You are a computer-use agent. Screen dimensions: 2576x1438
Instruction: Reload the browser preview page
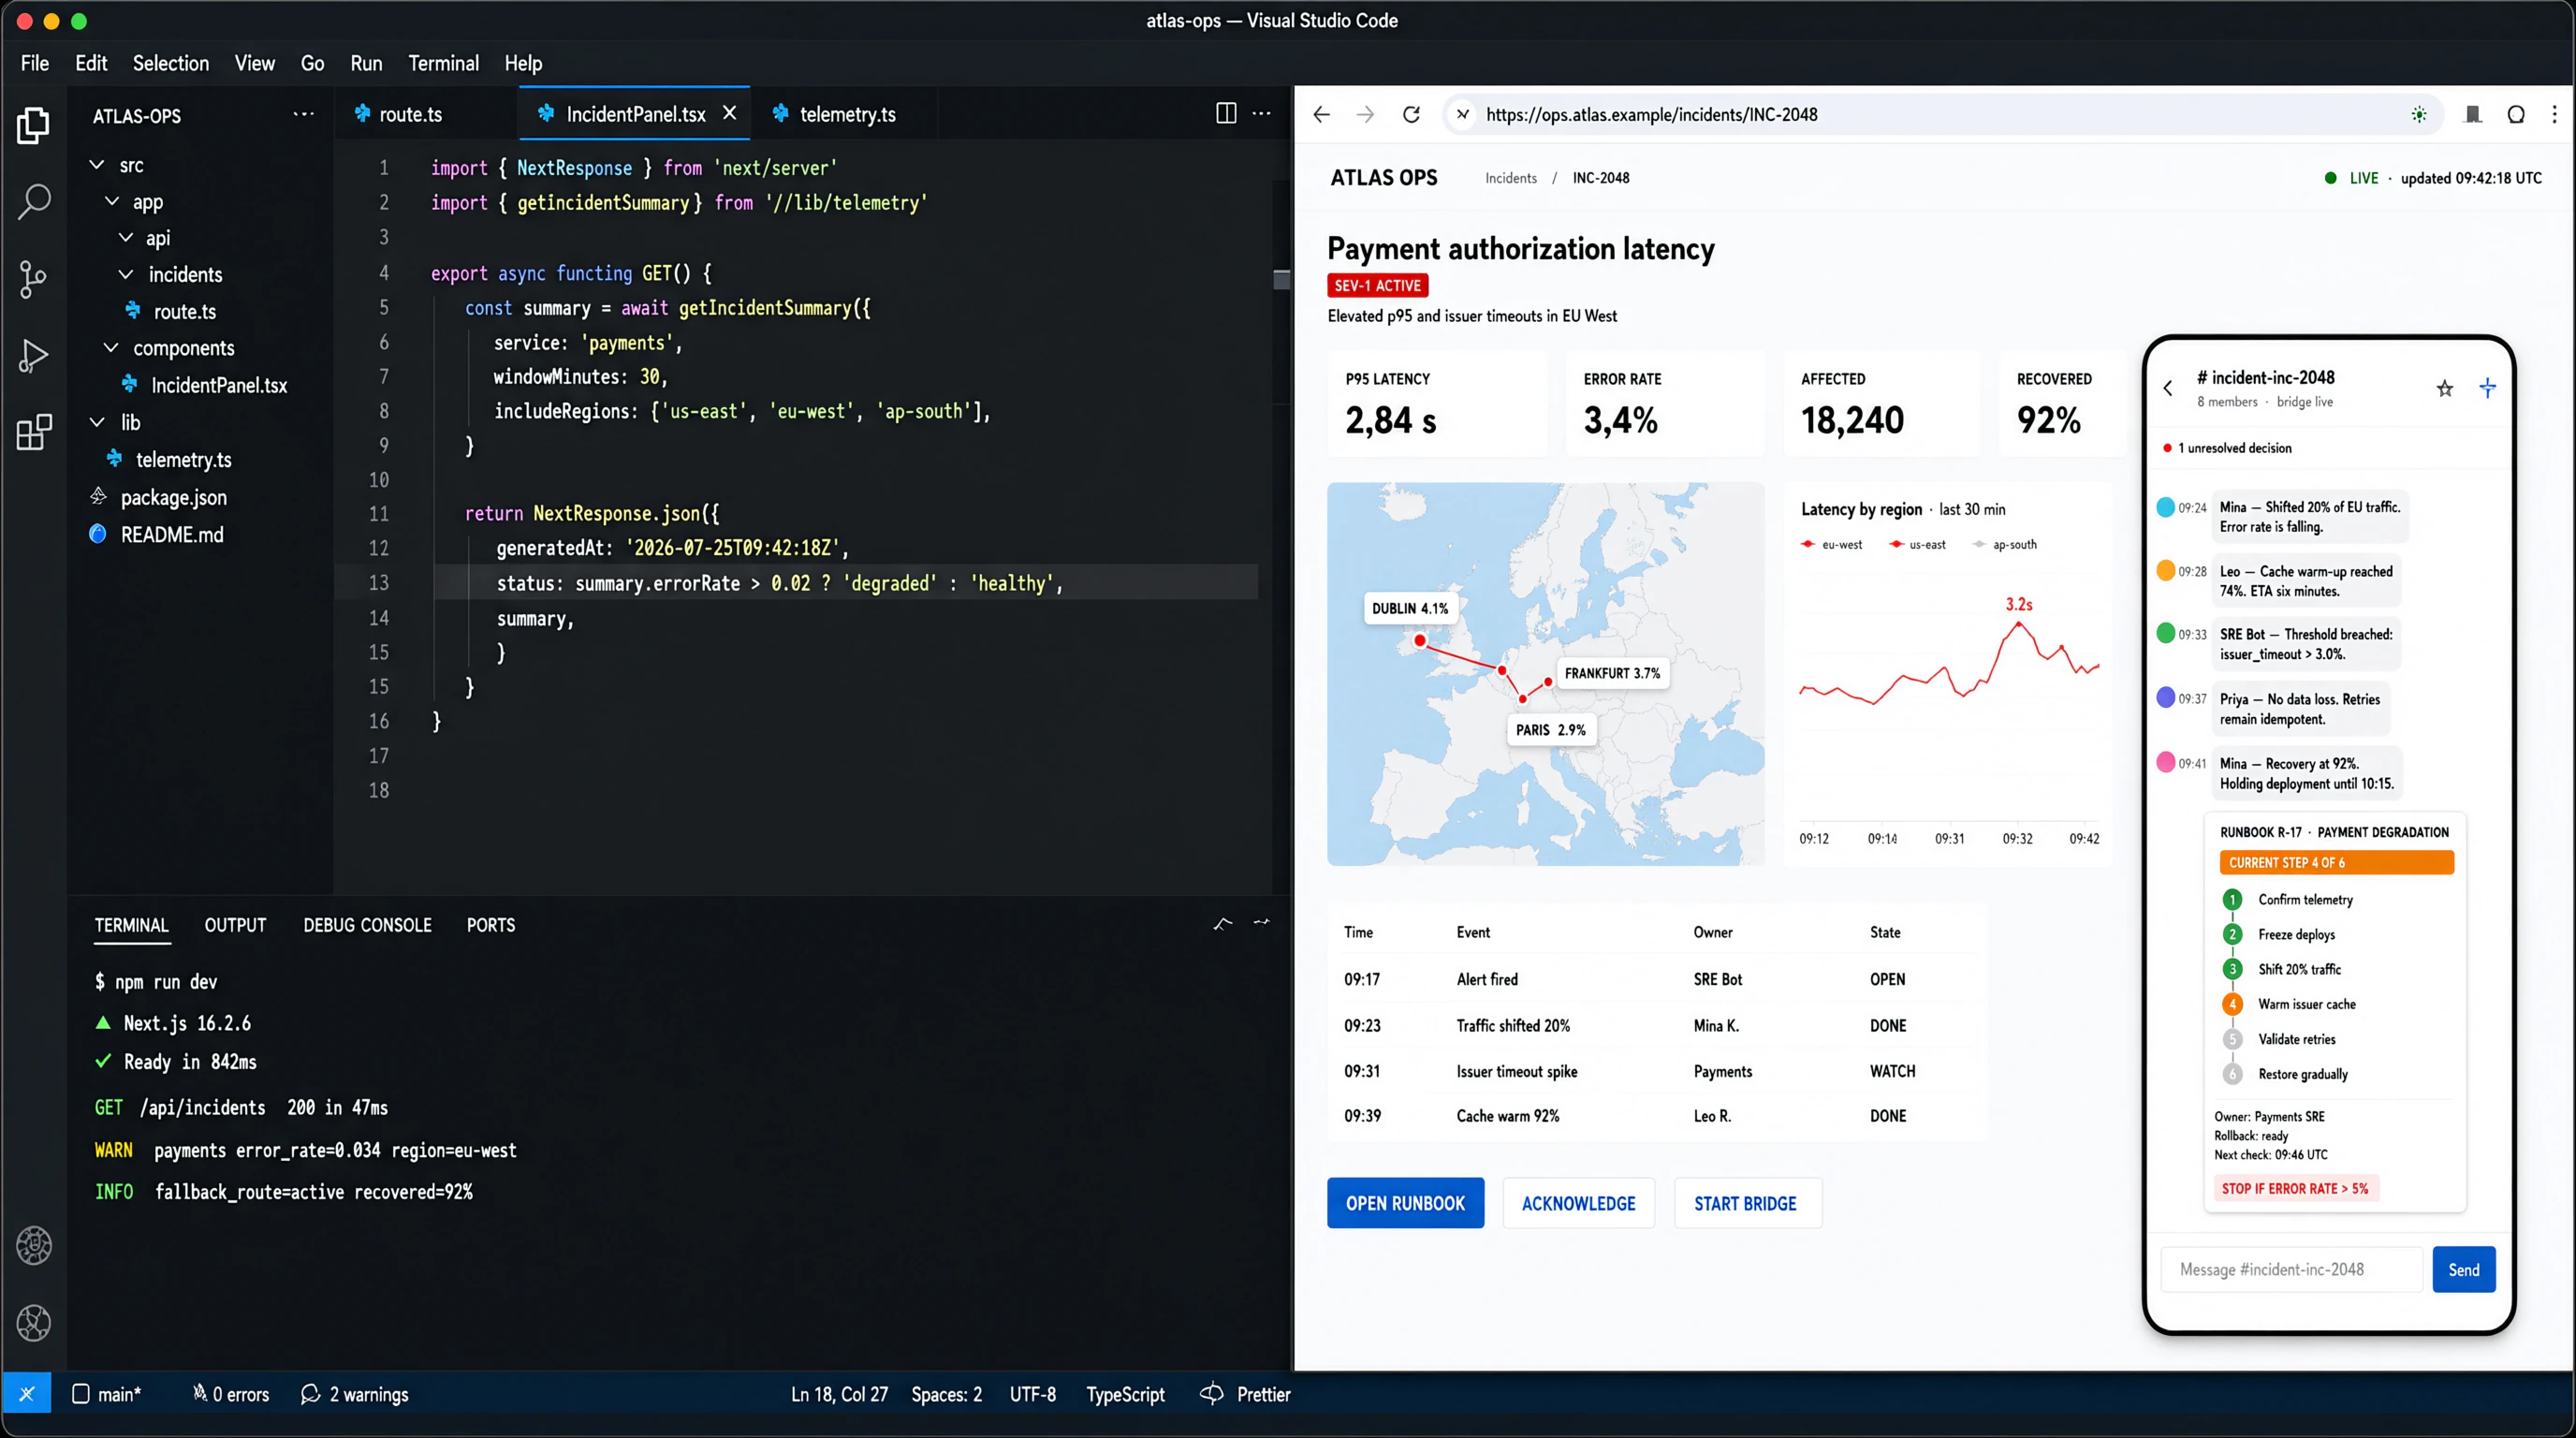[1411, 114]
